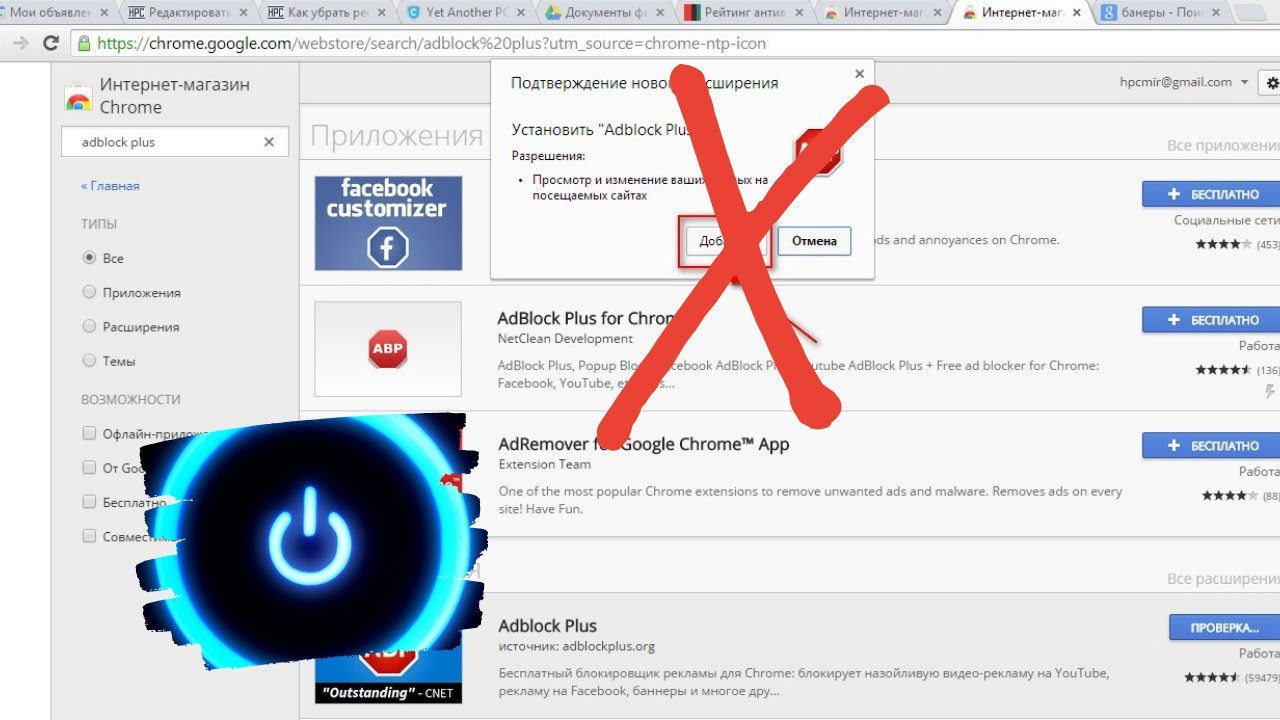Click the 'NetClean Development' developer name
This screenshot has height=720, width=1280.
point(565,338)
